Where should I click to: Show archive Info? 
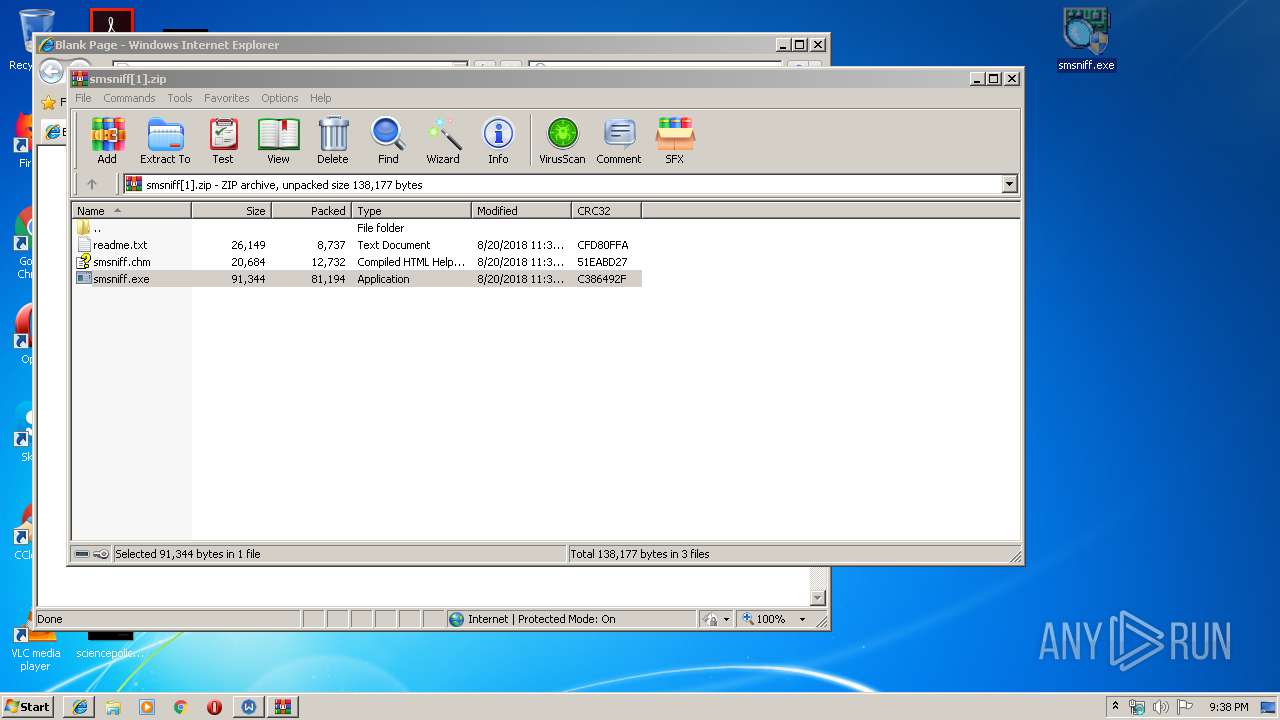click(x=498, y=140)
